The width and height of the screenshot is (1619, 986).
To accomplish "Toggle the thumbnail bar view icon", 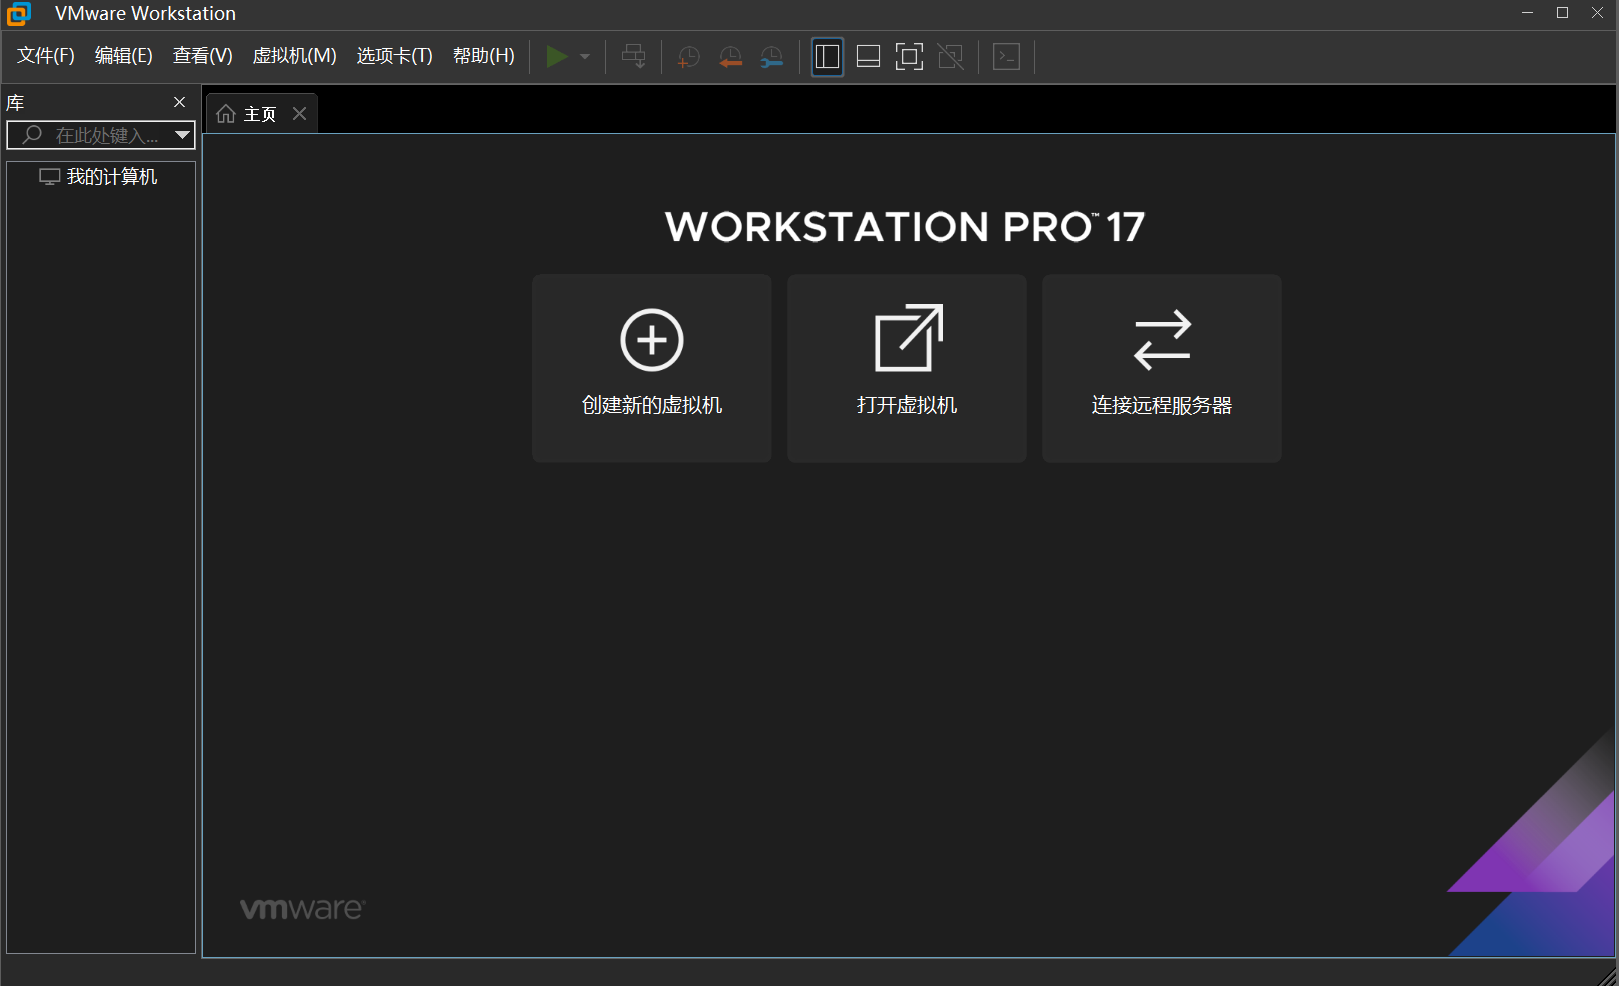I will 868,57.
